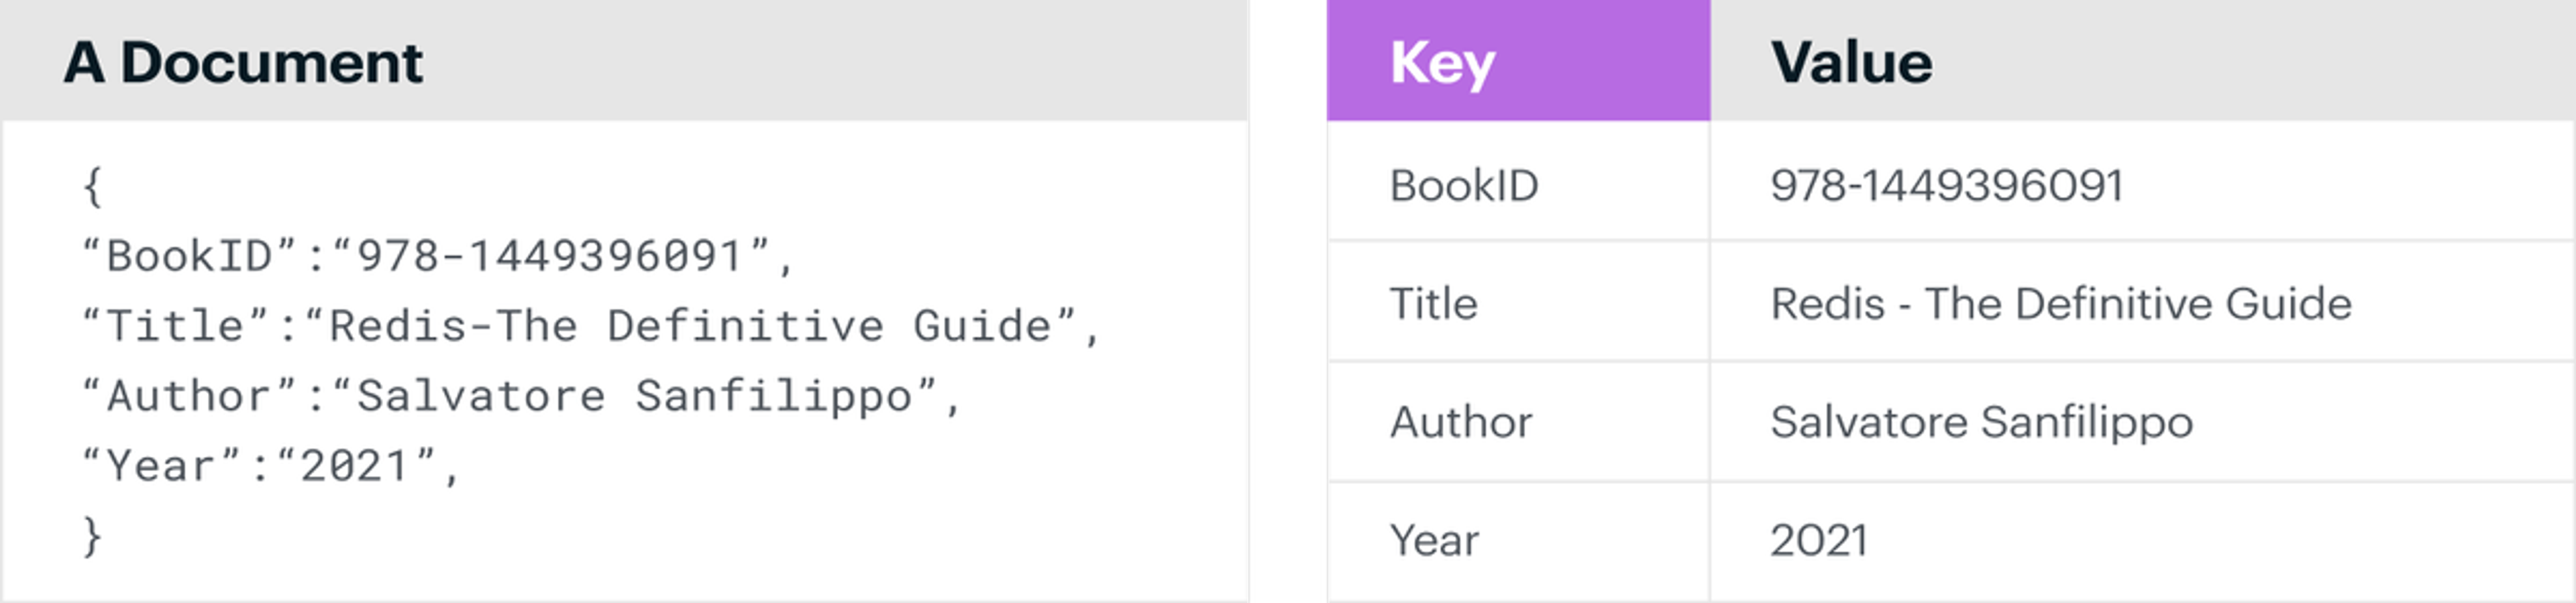The image size is (2576, 603).
Task: Click the 'A Document' header title
Action: [243, 62]
